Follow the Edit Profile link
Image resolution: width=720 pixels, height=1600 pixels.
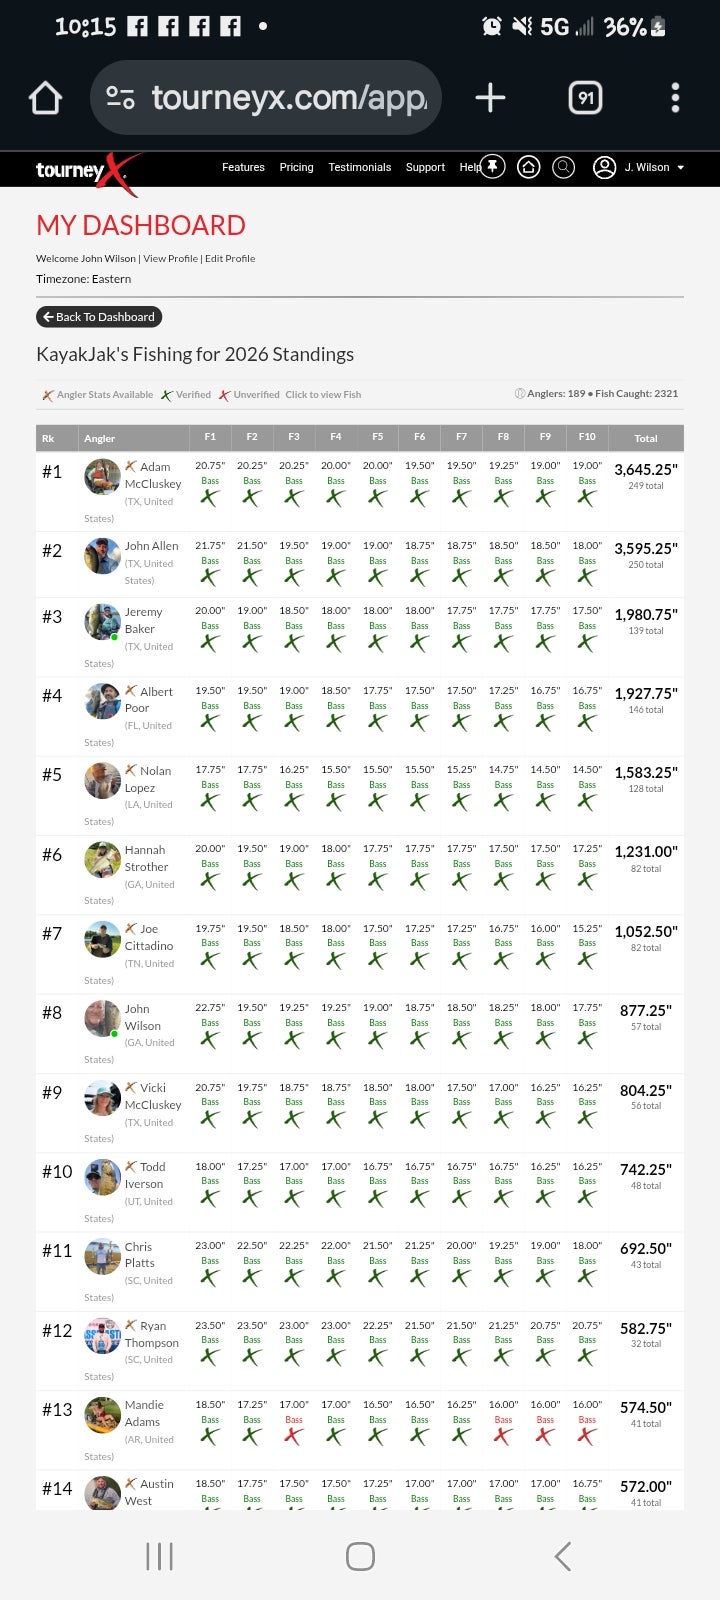coord(230,258)
